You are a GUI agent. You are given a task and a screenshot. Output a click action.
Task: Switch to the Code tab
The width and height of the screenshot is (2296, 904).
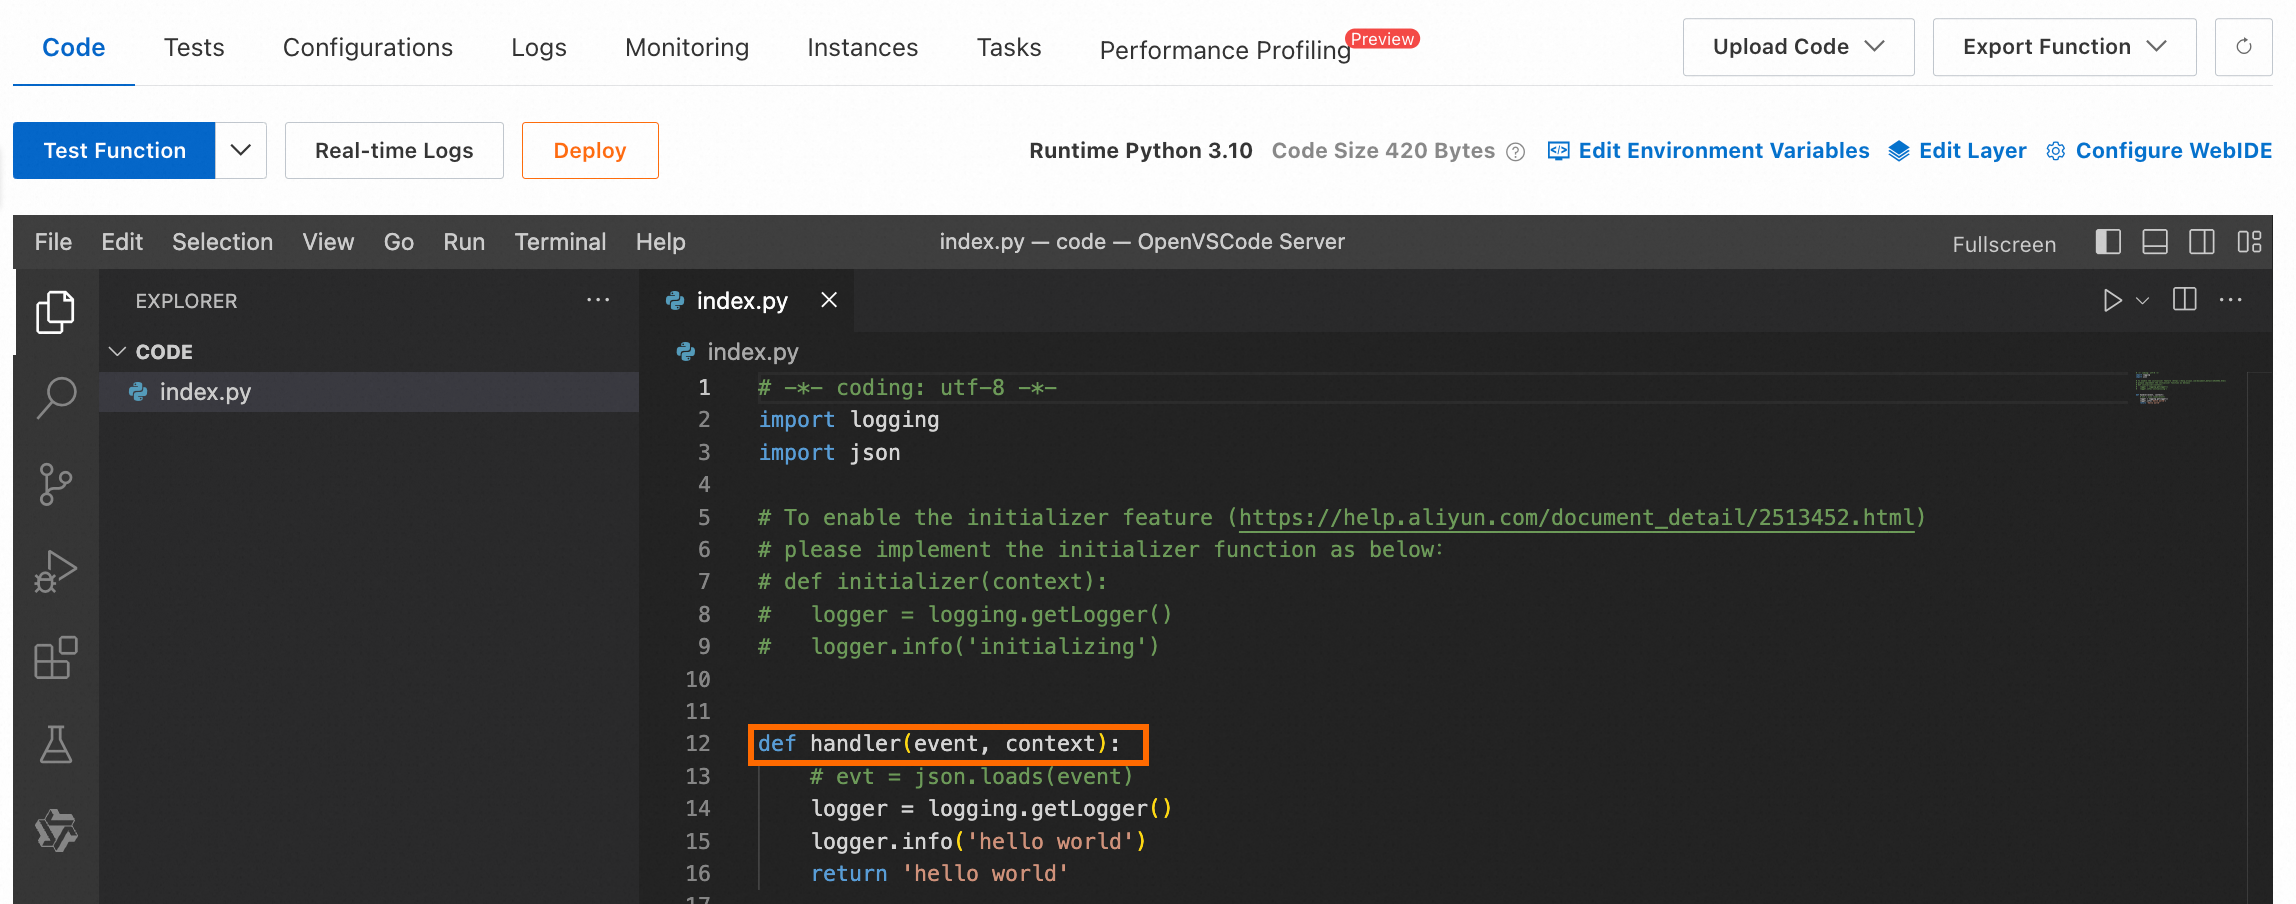(74, 47)
